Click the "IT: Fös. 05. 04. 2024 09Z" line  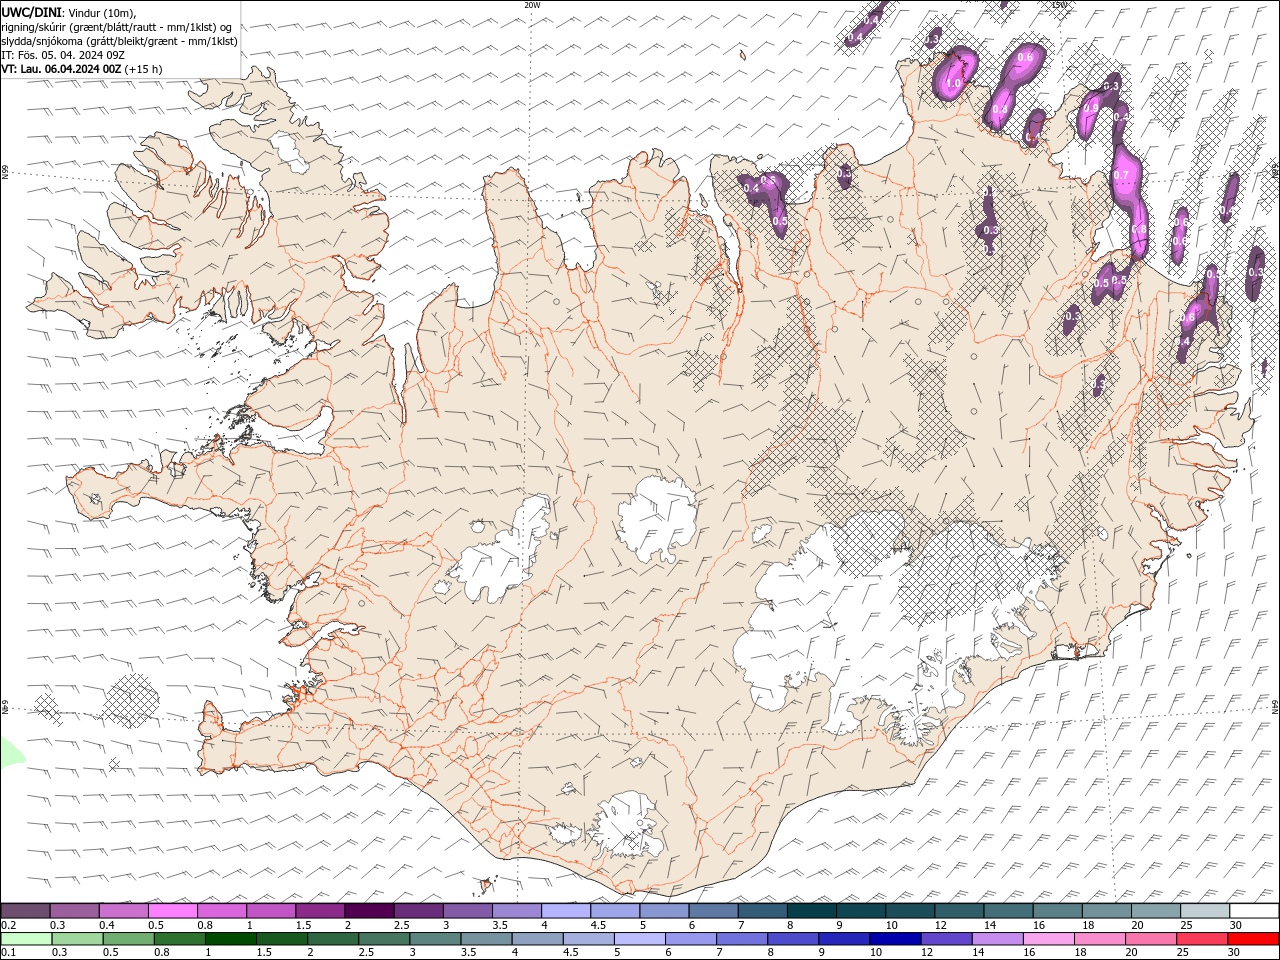tap(63, 55)
